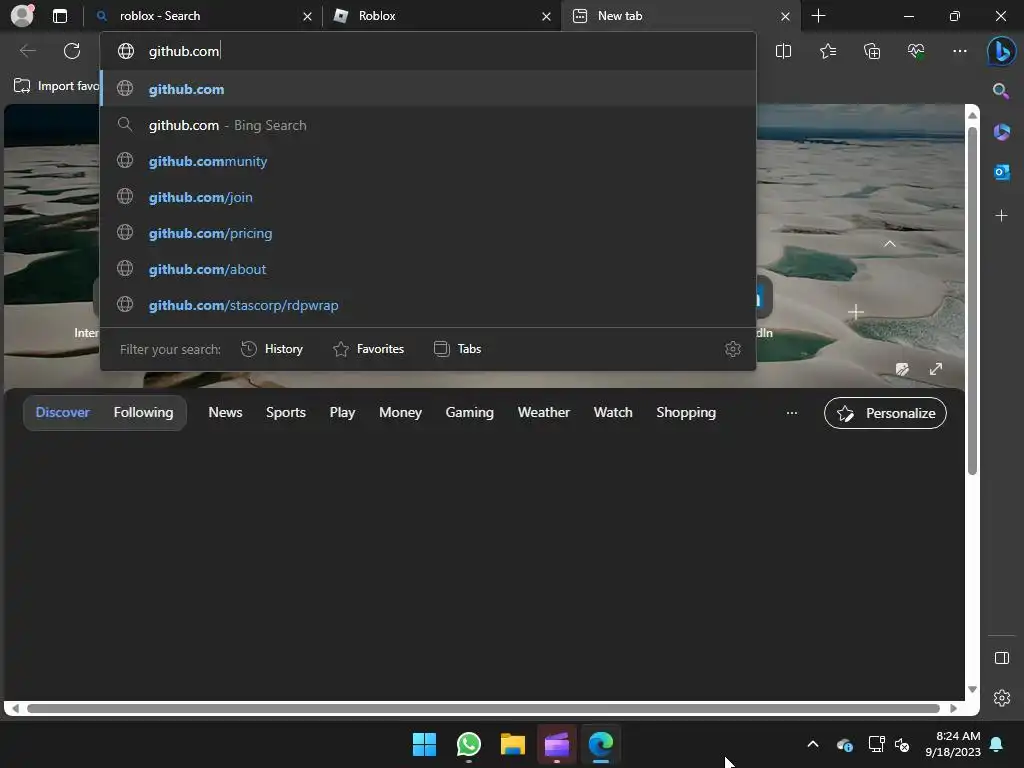
Task: Close the New tab tab
Action: click(x=785, y=16)
